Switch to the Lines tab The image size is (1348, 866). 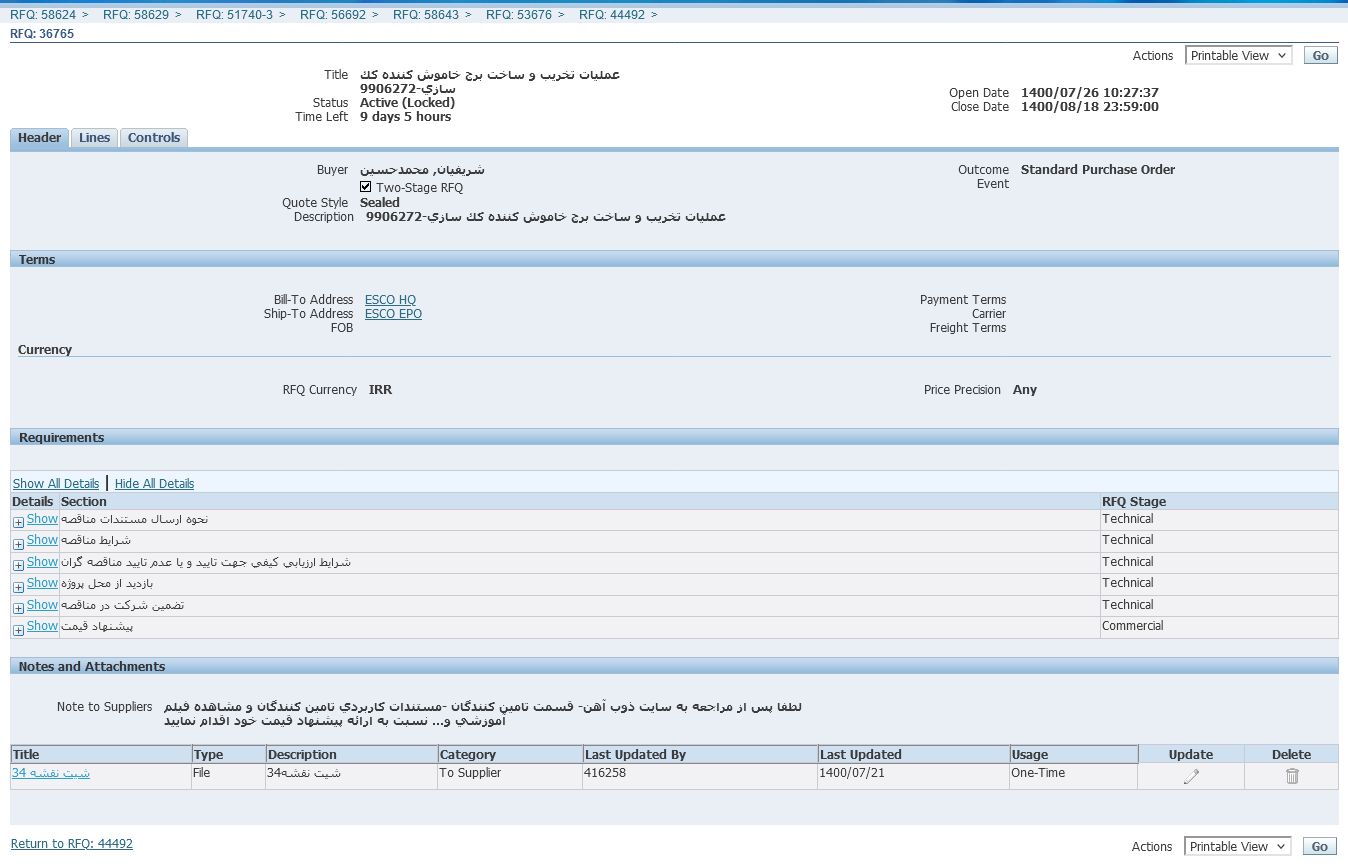(x=94, y=138)
